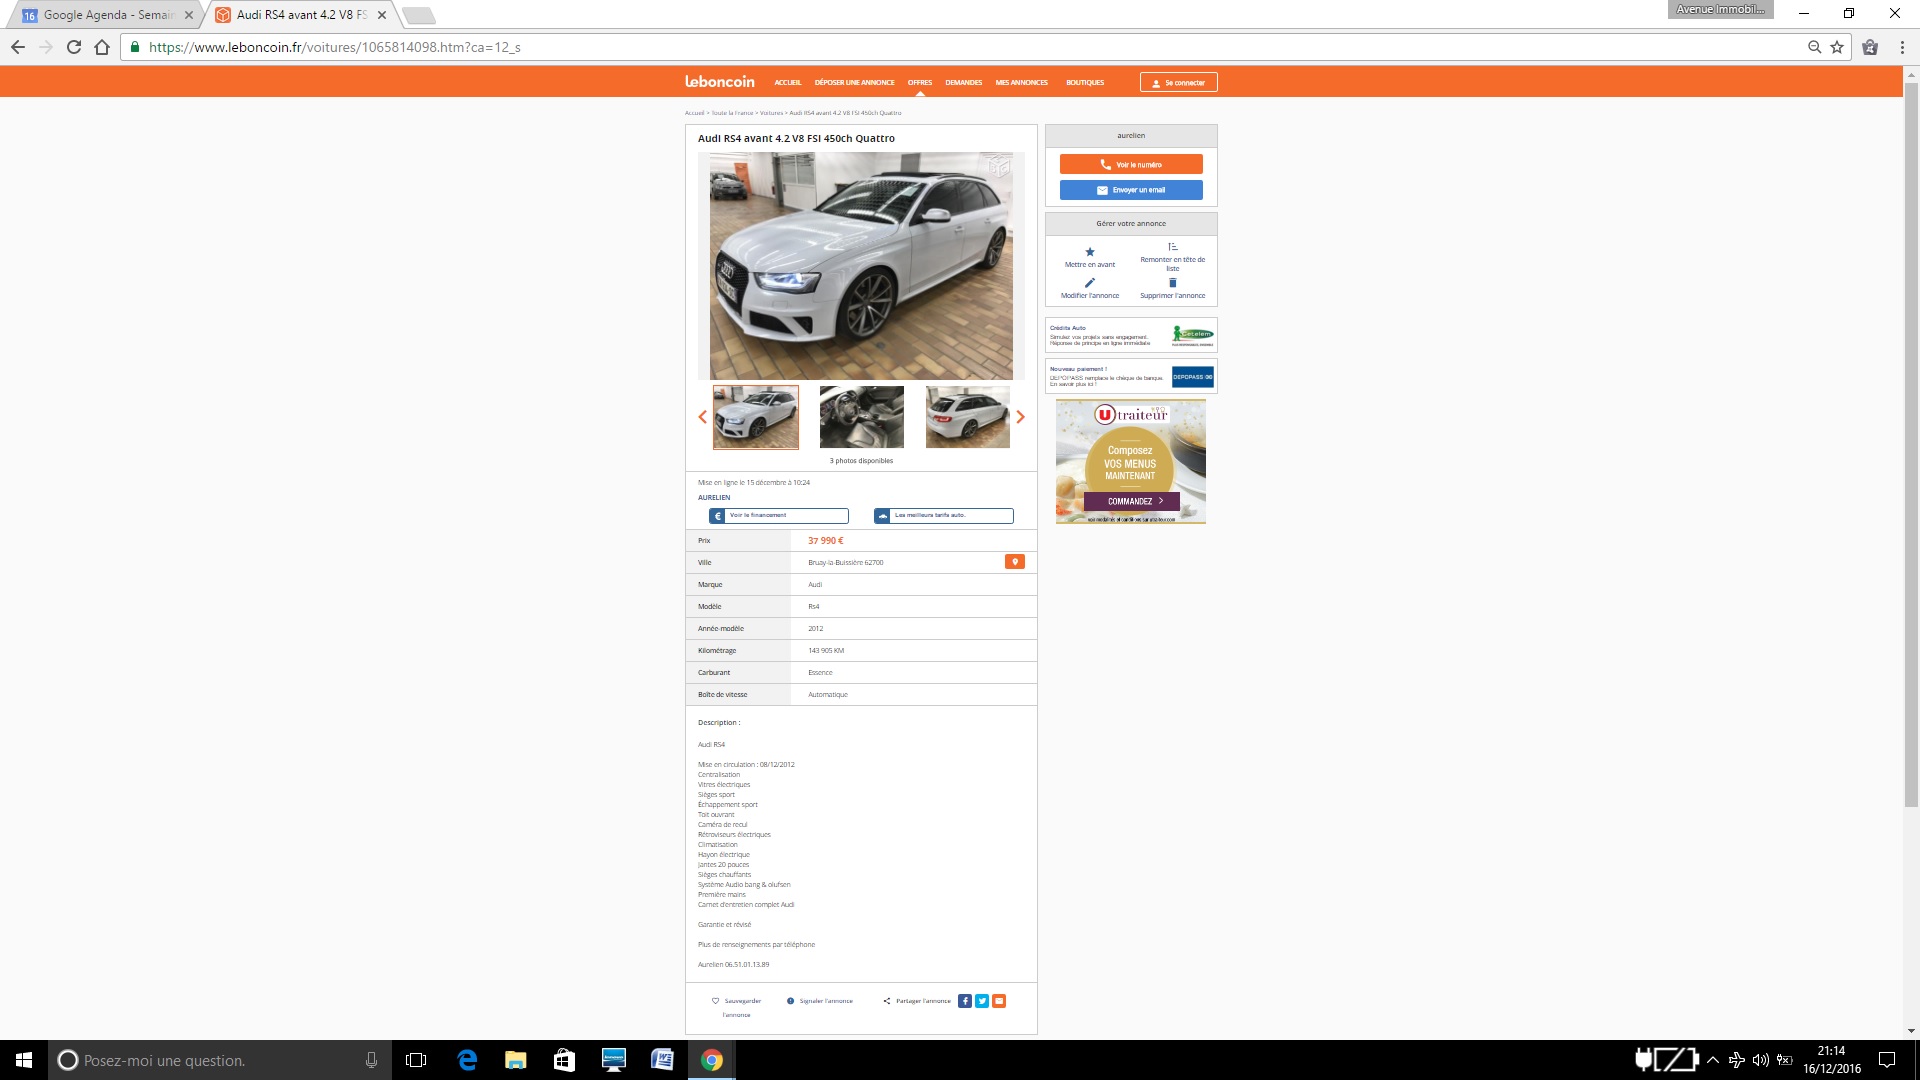This screenshot has width=1920, height=1080.
Task: Click the Se connecter button
Action: [x=1179, y=82]
